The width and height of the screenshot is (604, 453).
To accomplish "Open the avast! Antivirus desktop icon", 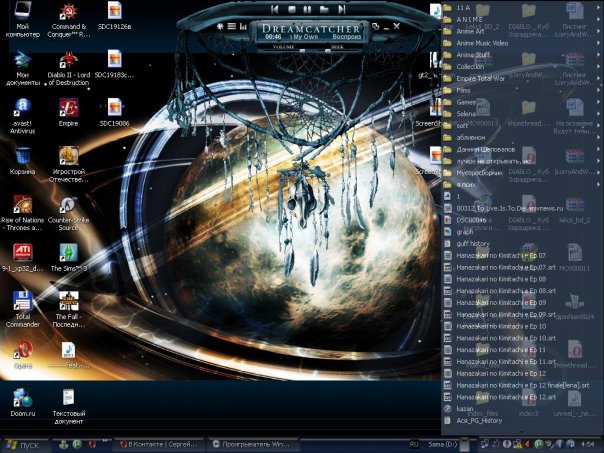I will coord(22,108).
